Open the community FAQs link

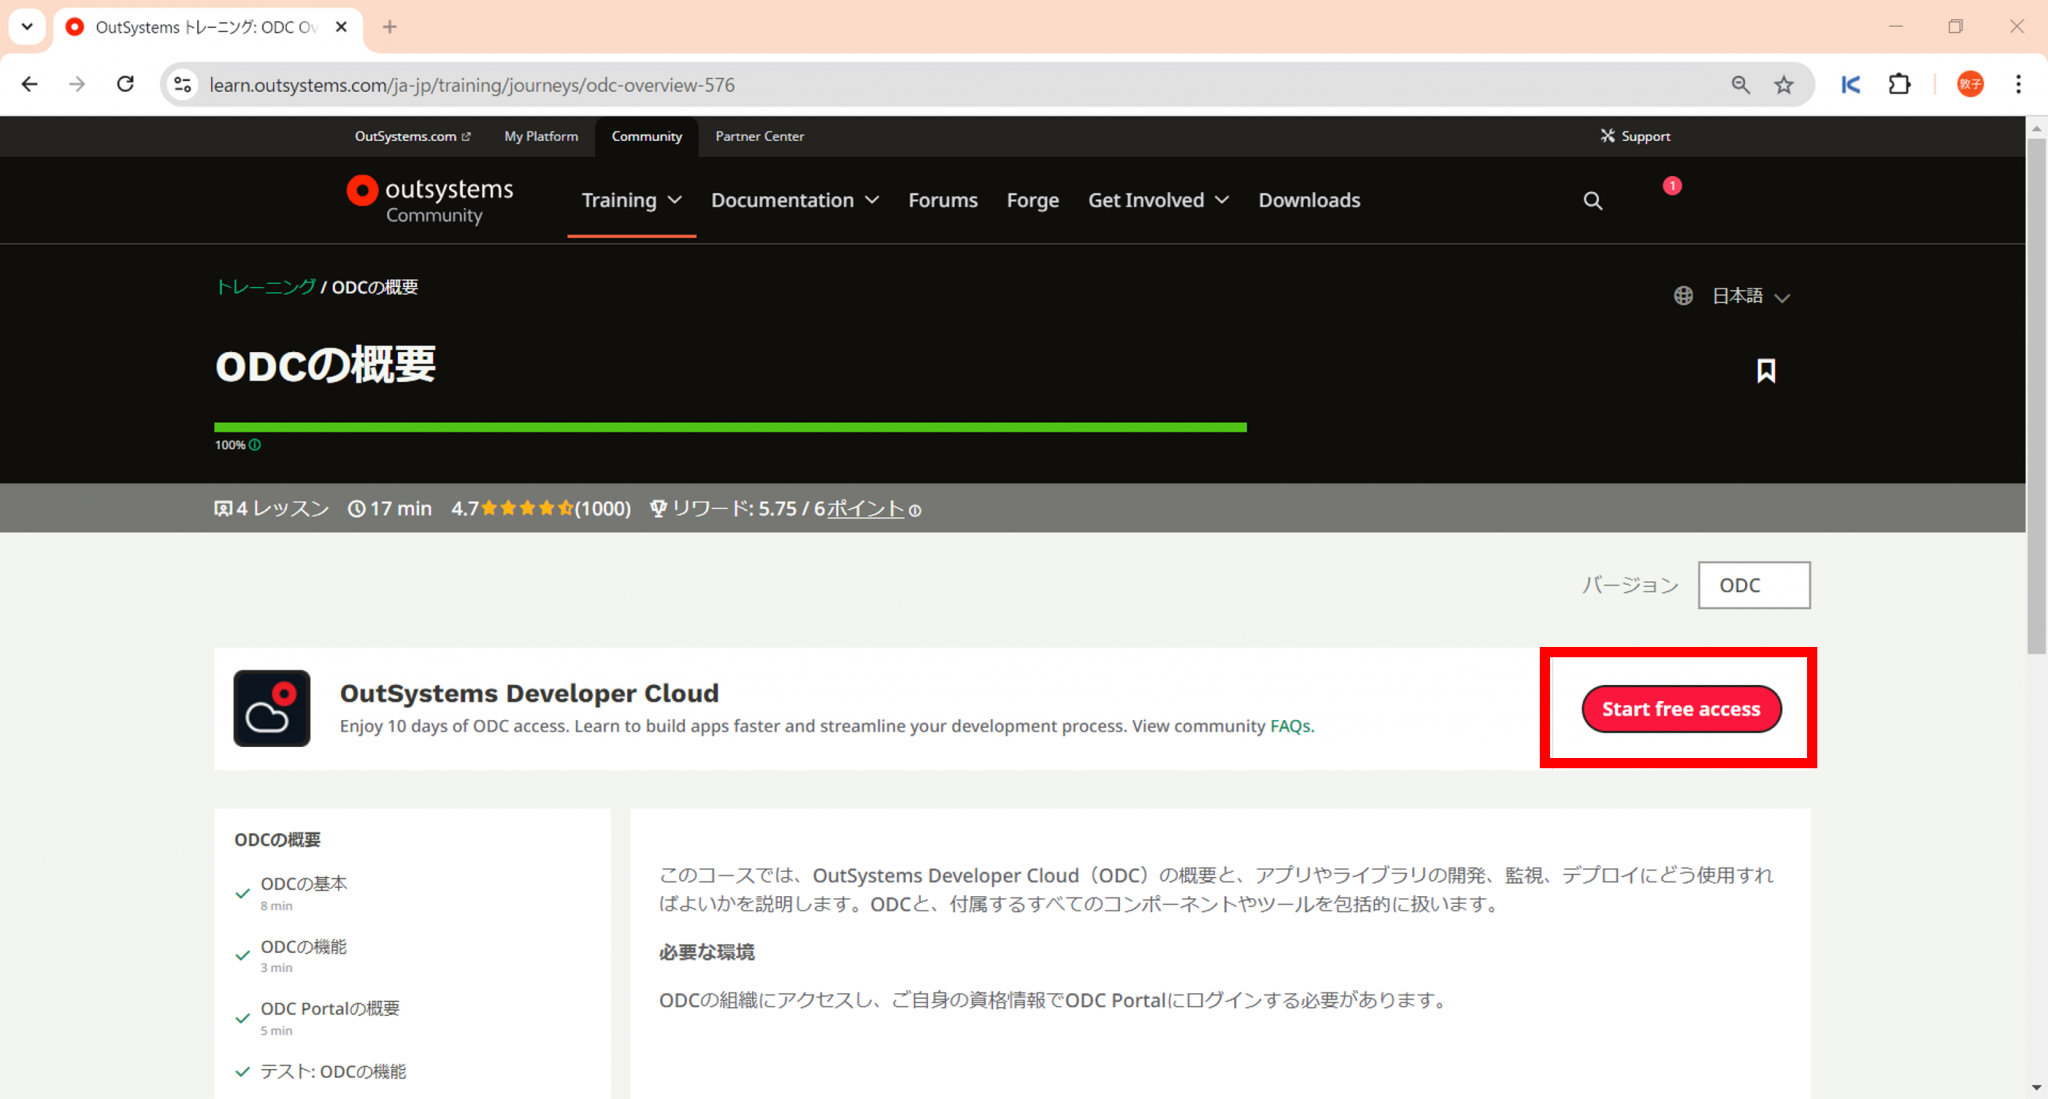(1289, 726)
